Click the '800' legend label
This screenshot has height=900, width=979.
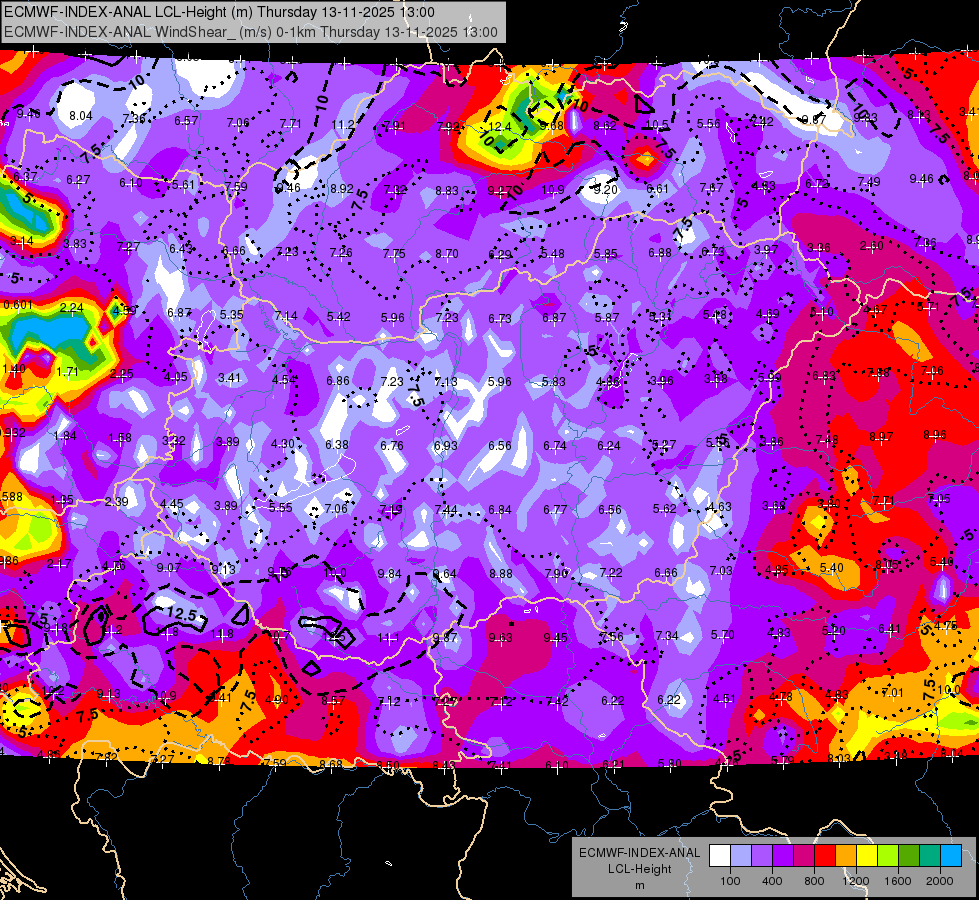[814, 881]
